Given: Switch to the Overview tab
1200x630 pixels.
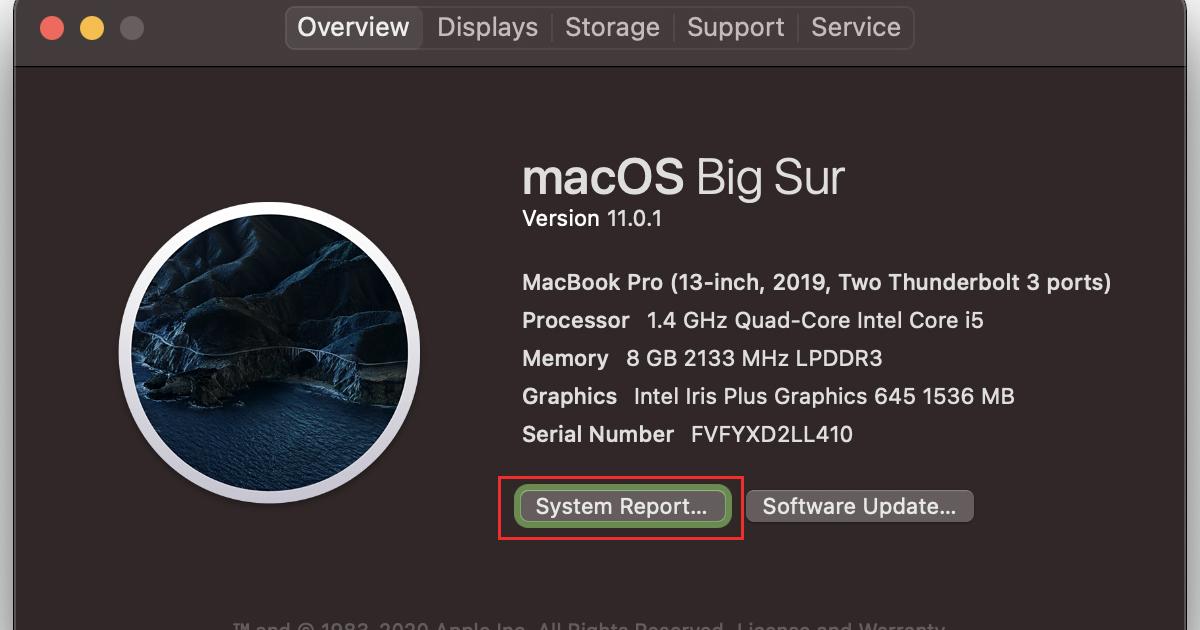Looking at the screenshot, I should (x=354, y=28).
